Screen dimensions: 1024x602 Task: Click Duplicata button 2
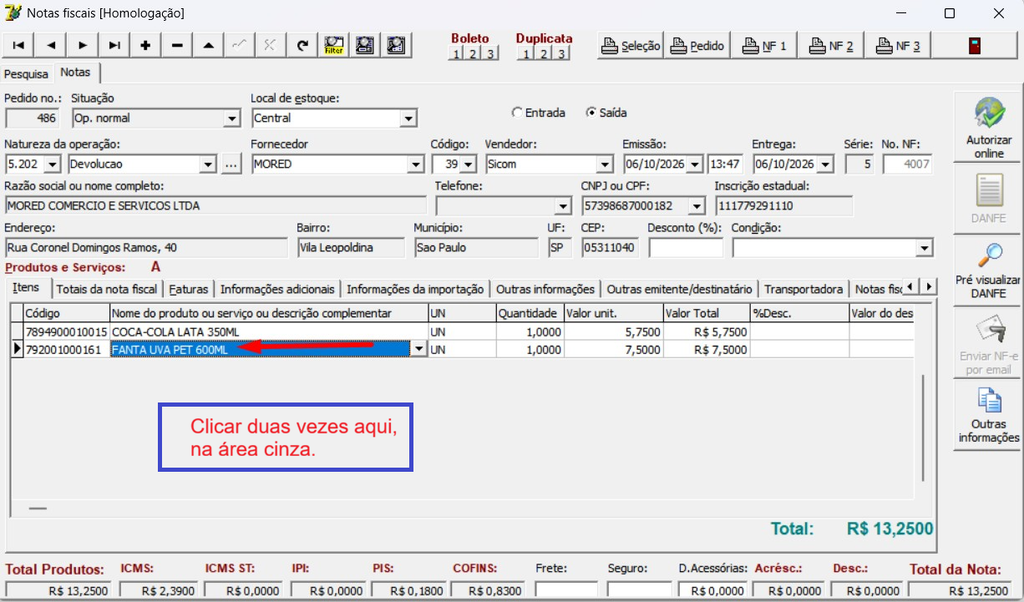pos(543,54)
